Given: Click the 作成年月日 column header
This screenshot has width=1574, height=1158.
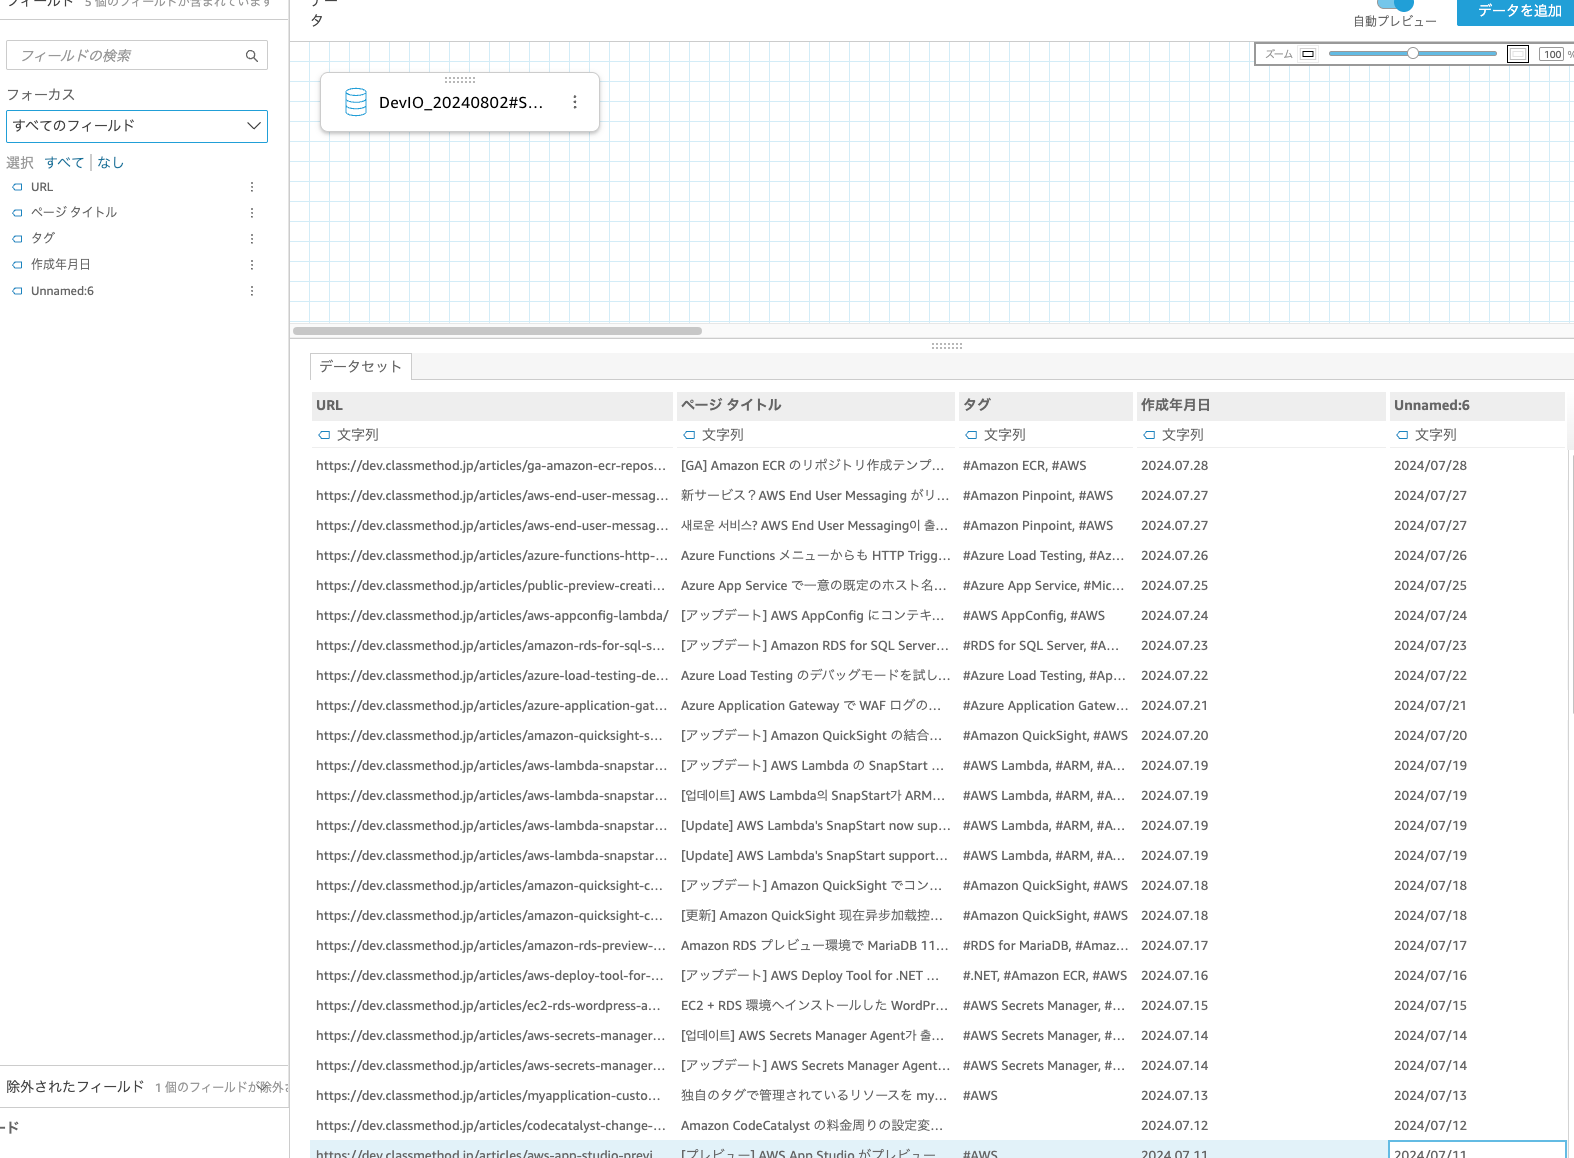Looking at the screenshot, I should pyautogui.click(x=1261, y=405).
